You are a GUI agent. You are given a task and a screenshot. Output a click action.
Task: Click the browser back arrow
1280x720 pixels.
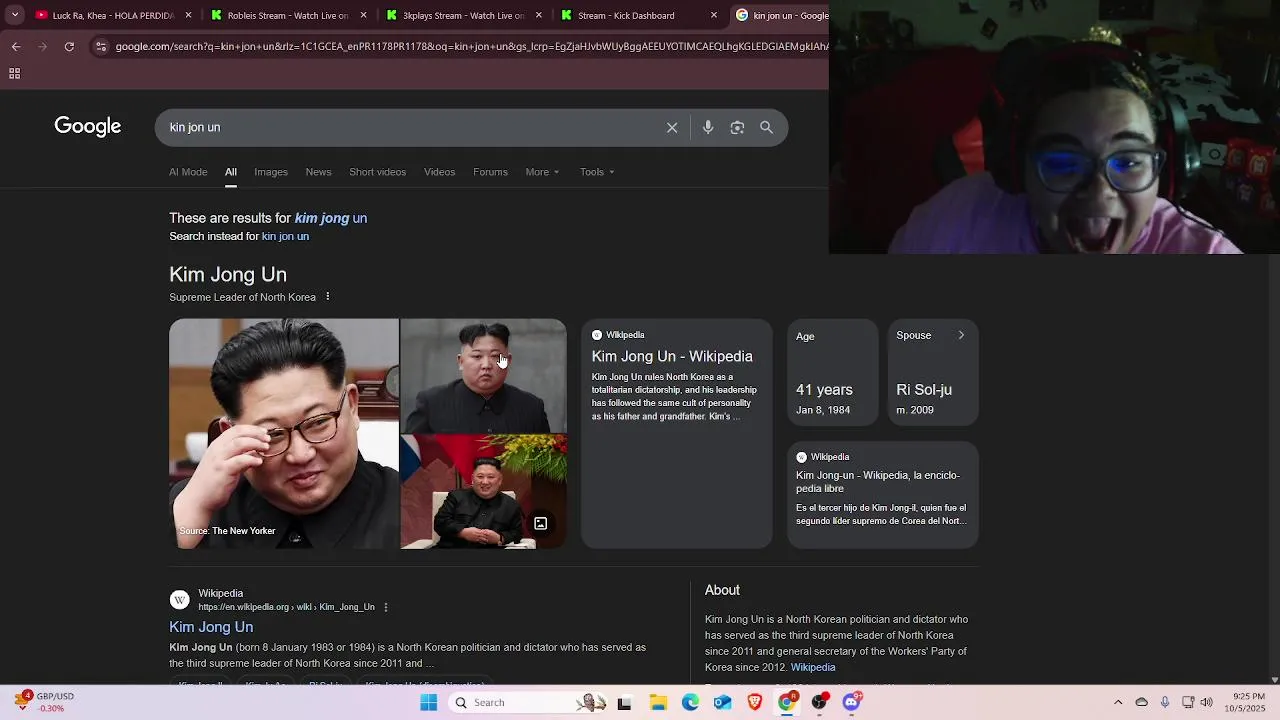(x=16, y=46)
